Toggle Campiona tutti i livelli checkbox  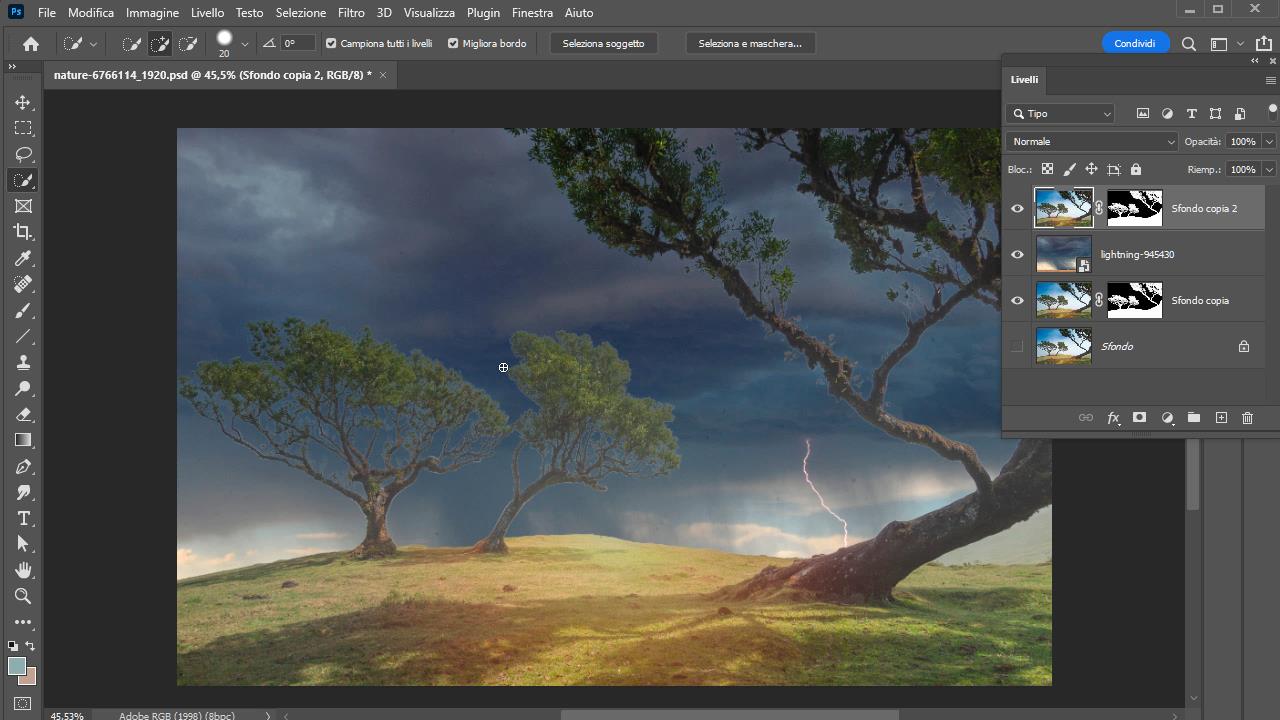[x=331, y=44]
